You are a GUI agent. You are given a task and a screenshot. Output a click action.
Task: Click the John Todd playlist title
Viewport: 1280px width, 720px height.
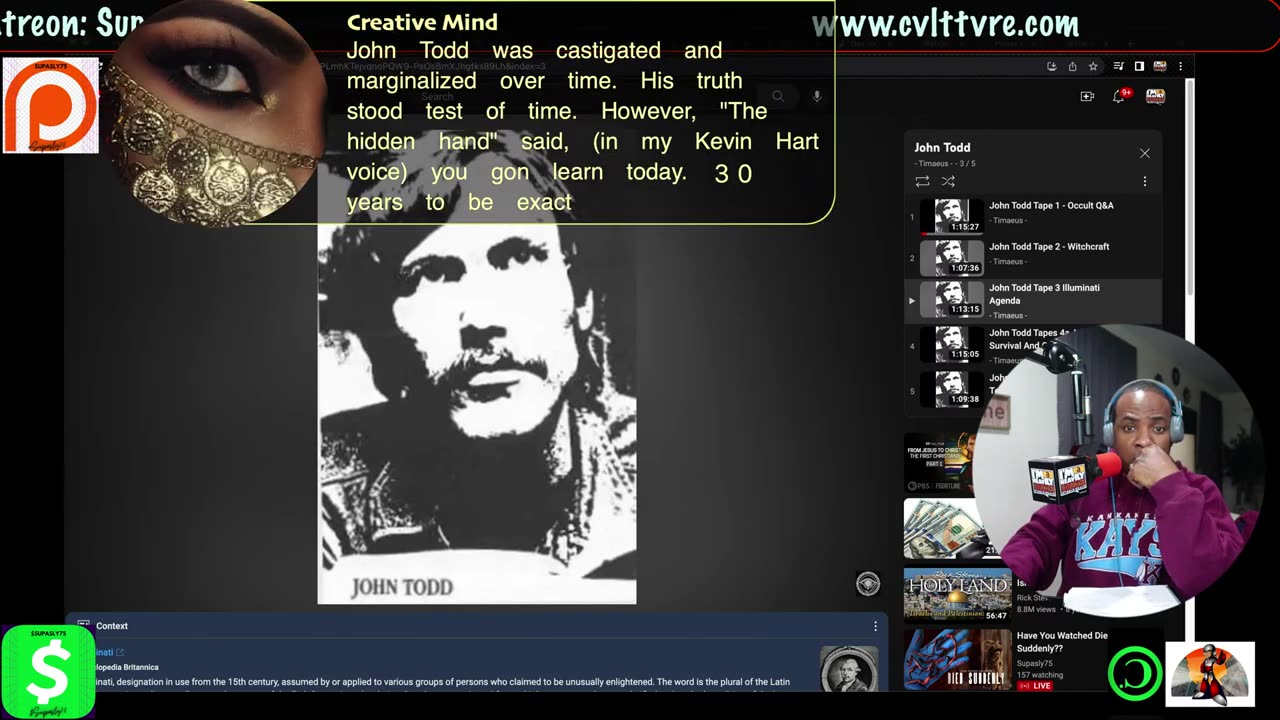942,147
